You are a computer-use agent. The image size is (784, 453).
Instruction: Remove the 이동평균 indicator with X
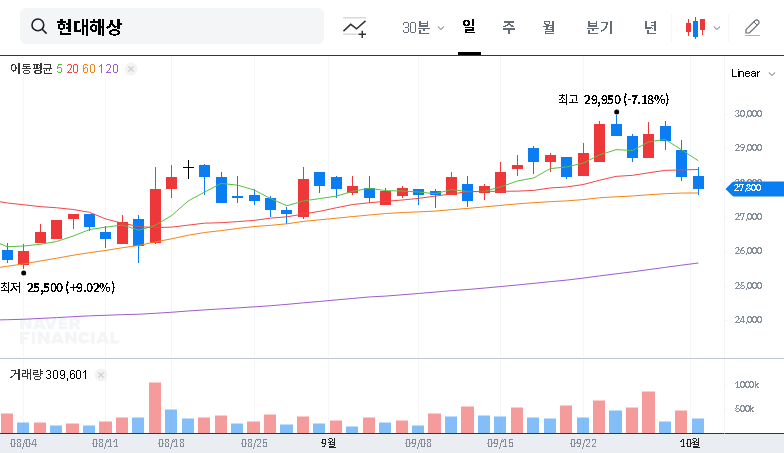pos(131,69)
